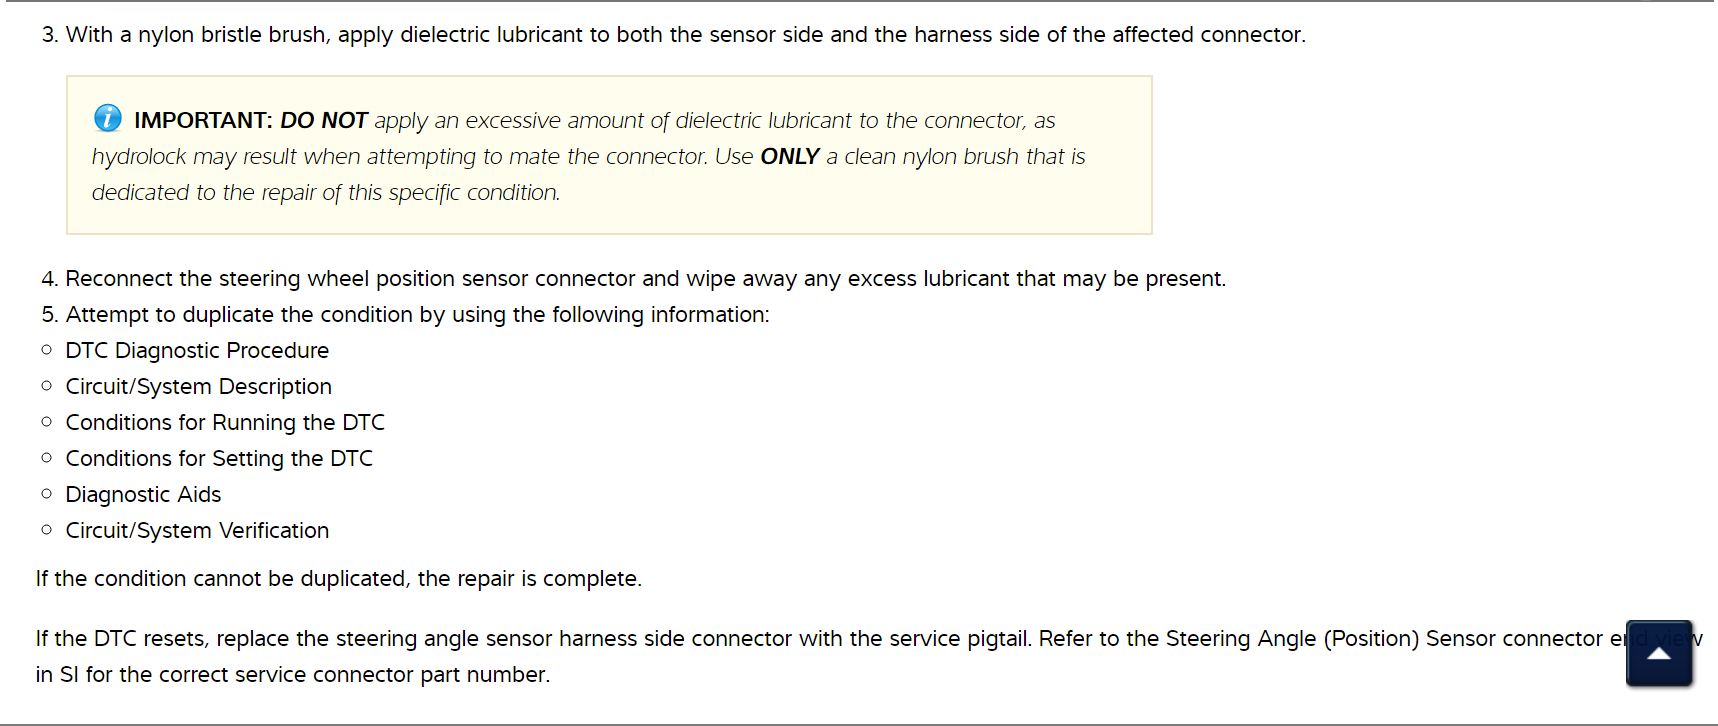1718x726 pixels.
Task: Click the bold "ONLY" word in the note
Action: tap(790, 156)
